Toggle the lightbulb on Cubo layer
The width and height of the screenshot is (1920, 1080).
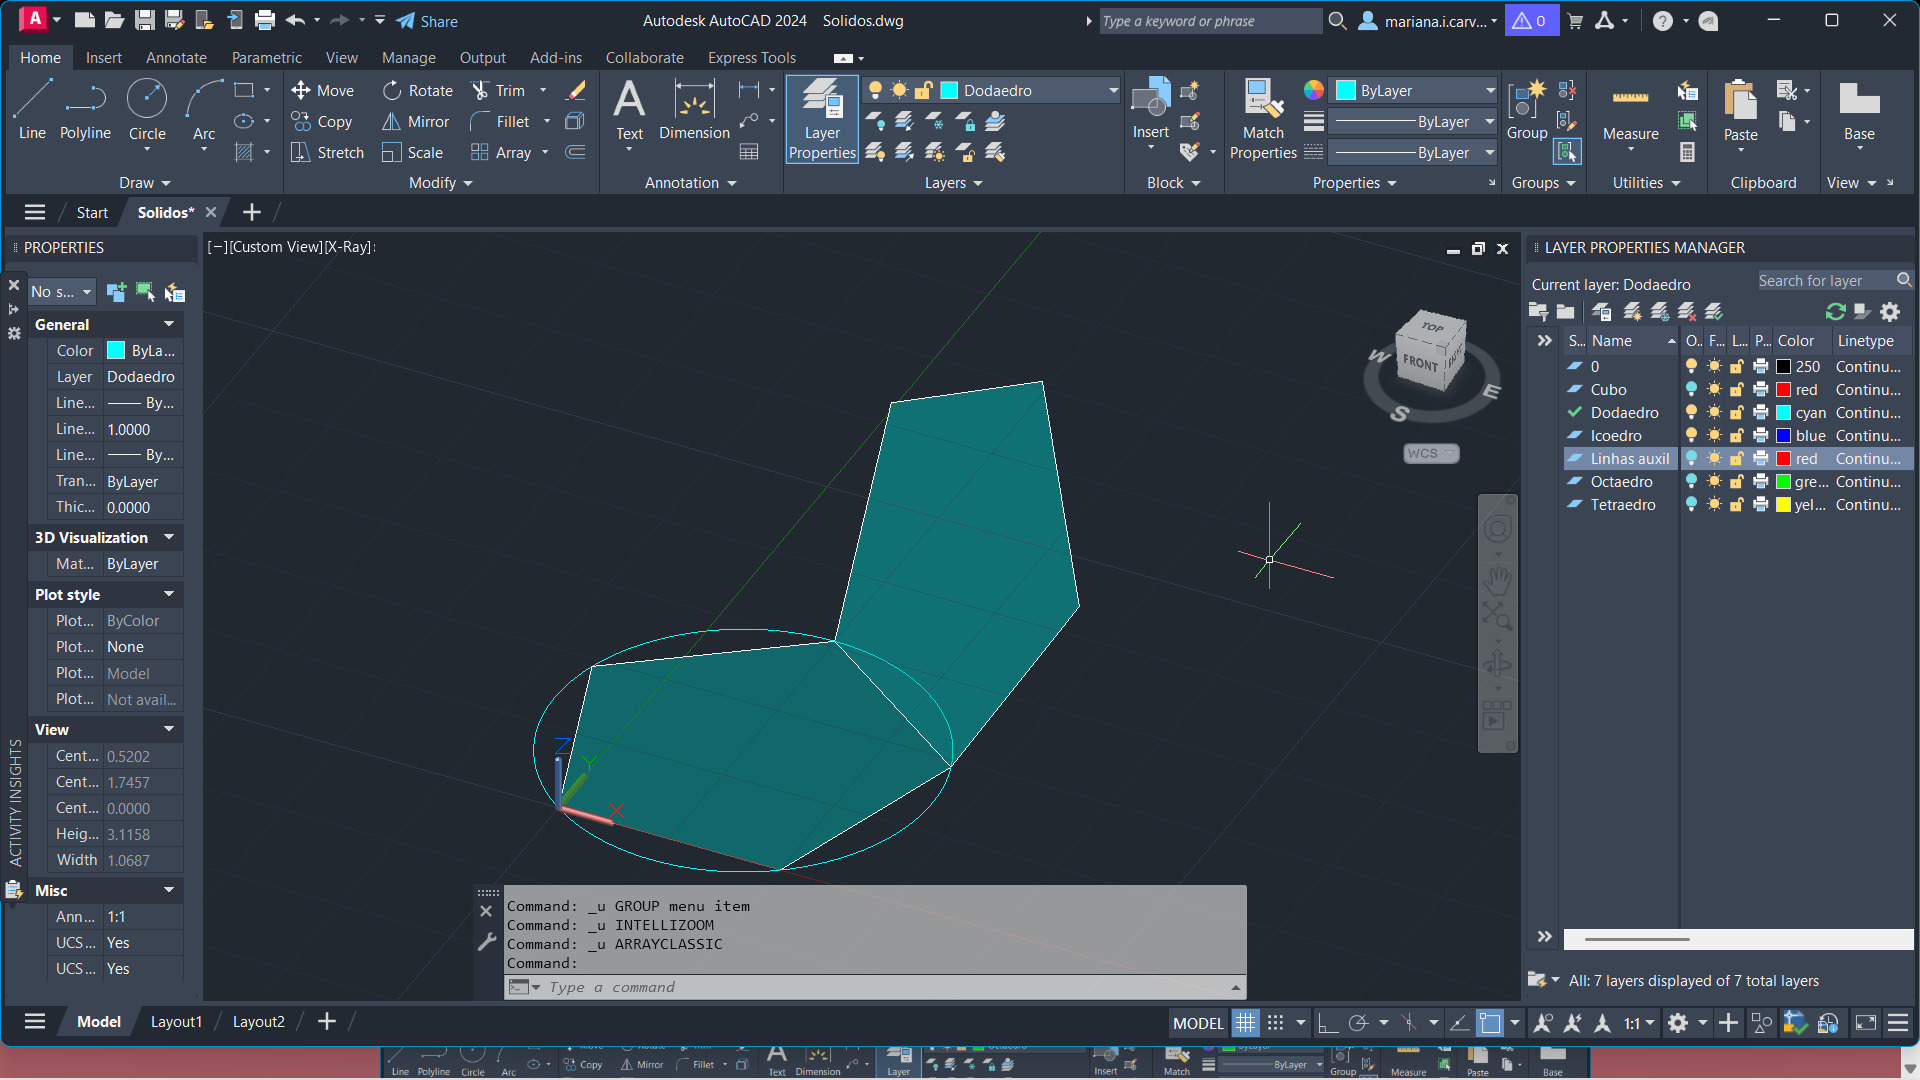(1691, 390)
